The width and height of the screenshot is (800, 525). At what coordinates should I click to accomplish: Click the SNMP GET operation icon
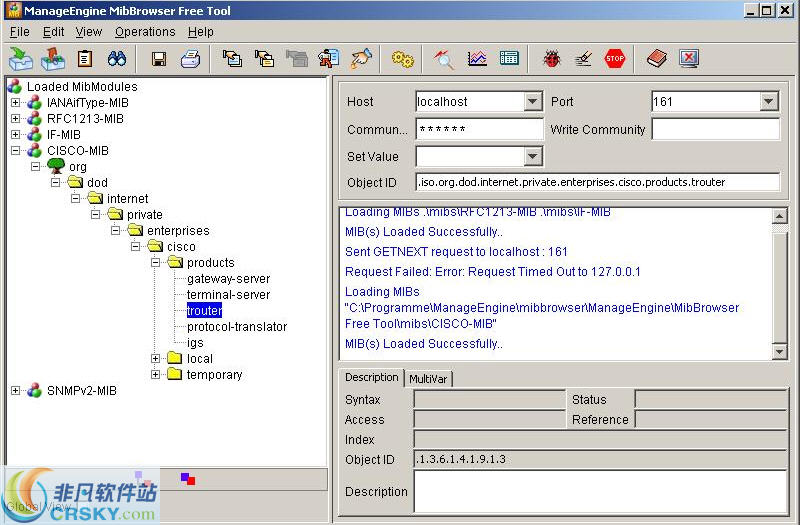tap(233, 59)
